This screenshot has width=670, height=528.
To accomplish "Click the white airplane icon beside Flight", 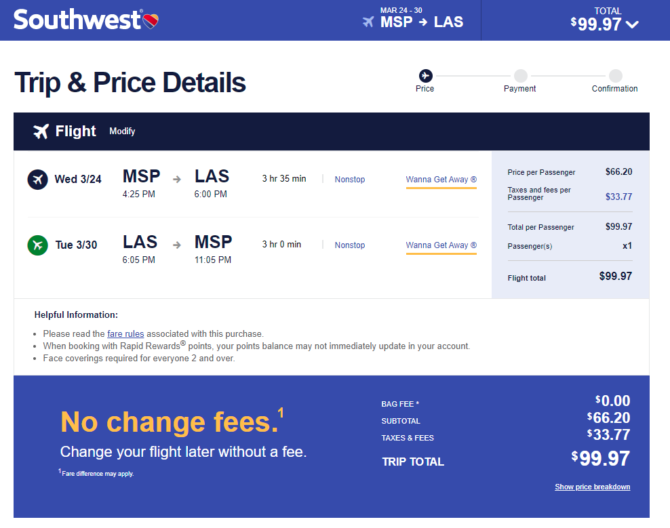I will [41, 131].
